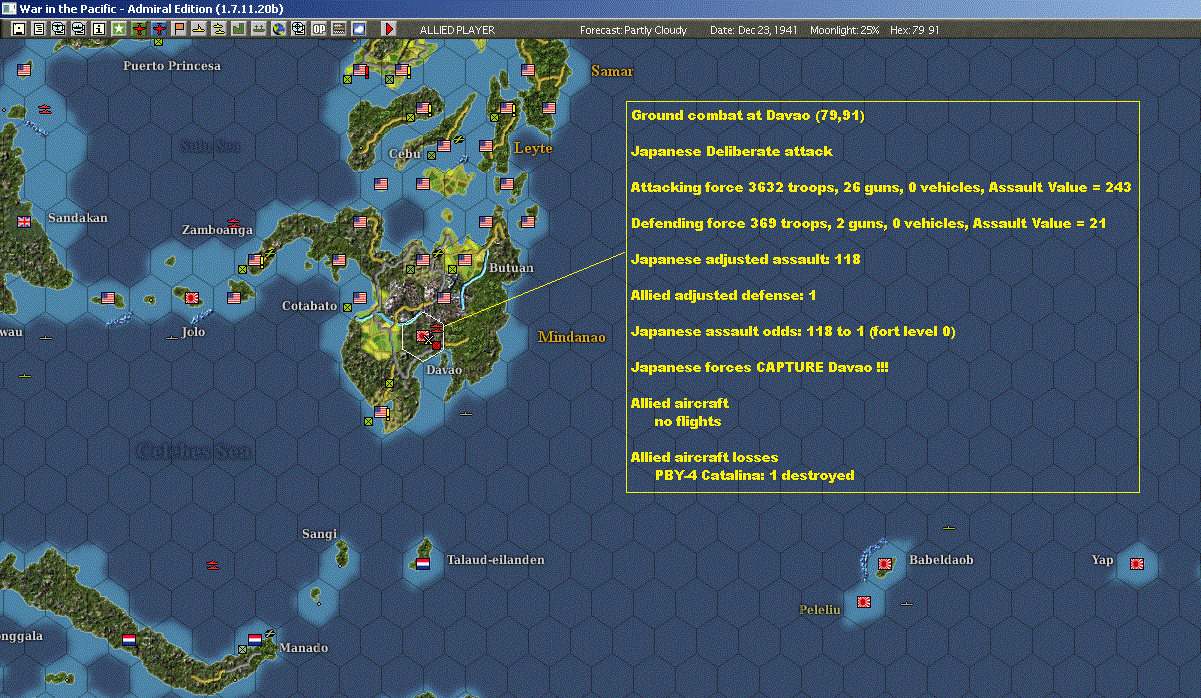Select the US flag near Butuan
Image resolution: width=1201 pixels, height=698 pixels.
coord(464,259)
